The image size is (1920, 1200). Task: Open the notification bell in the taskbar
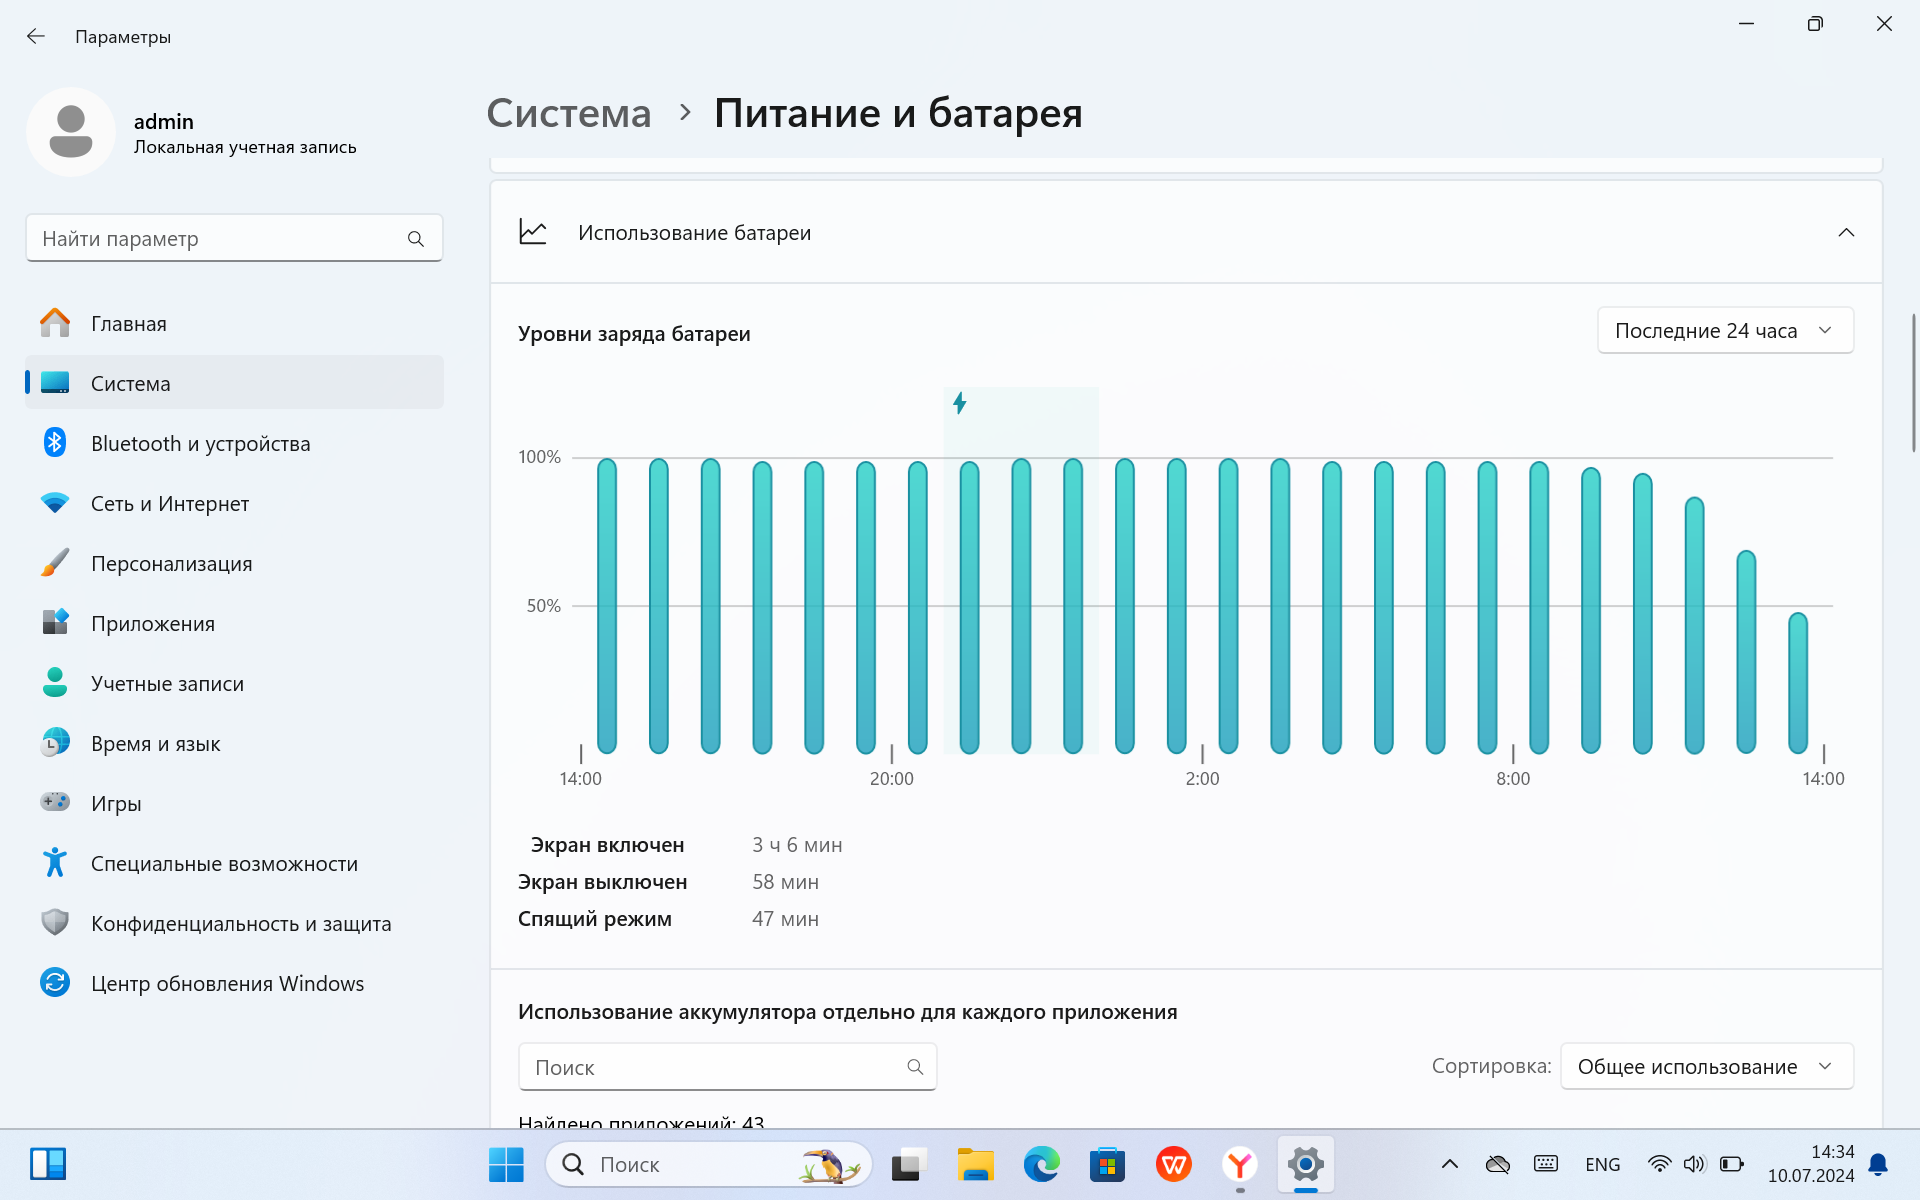pos(1878,1164)
